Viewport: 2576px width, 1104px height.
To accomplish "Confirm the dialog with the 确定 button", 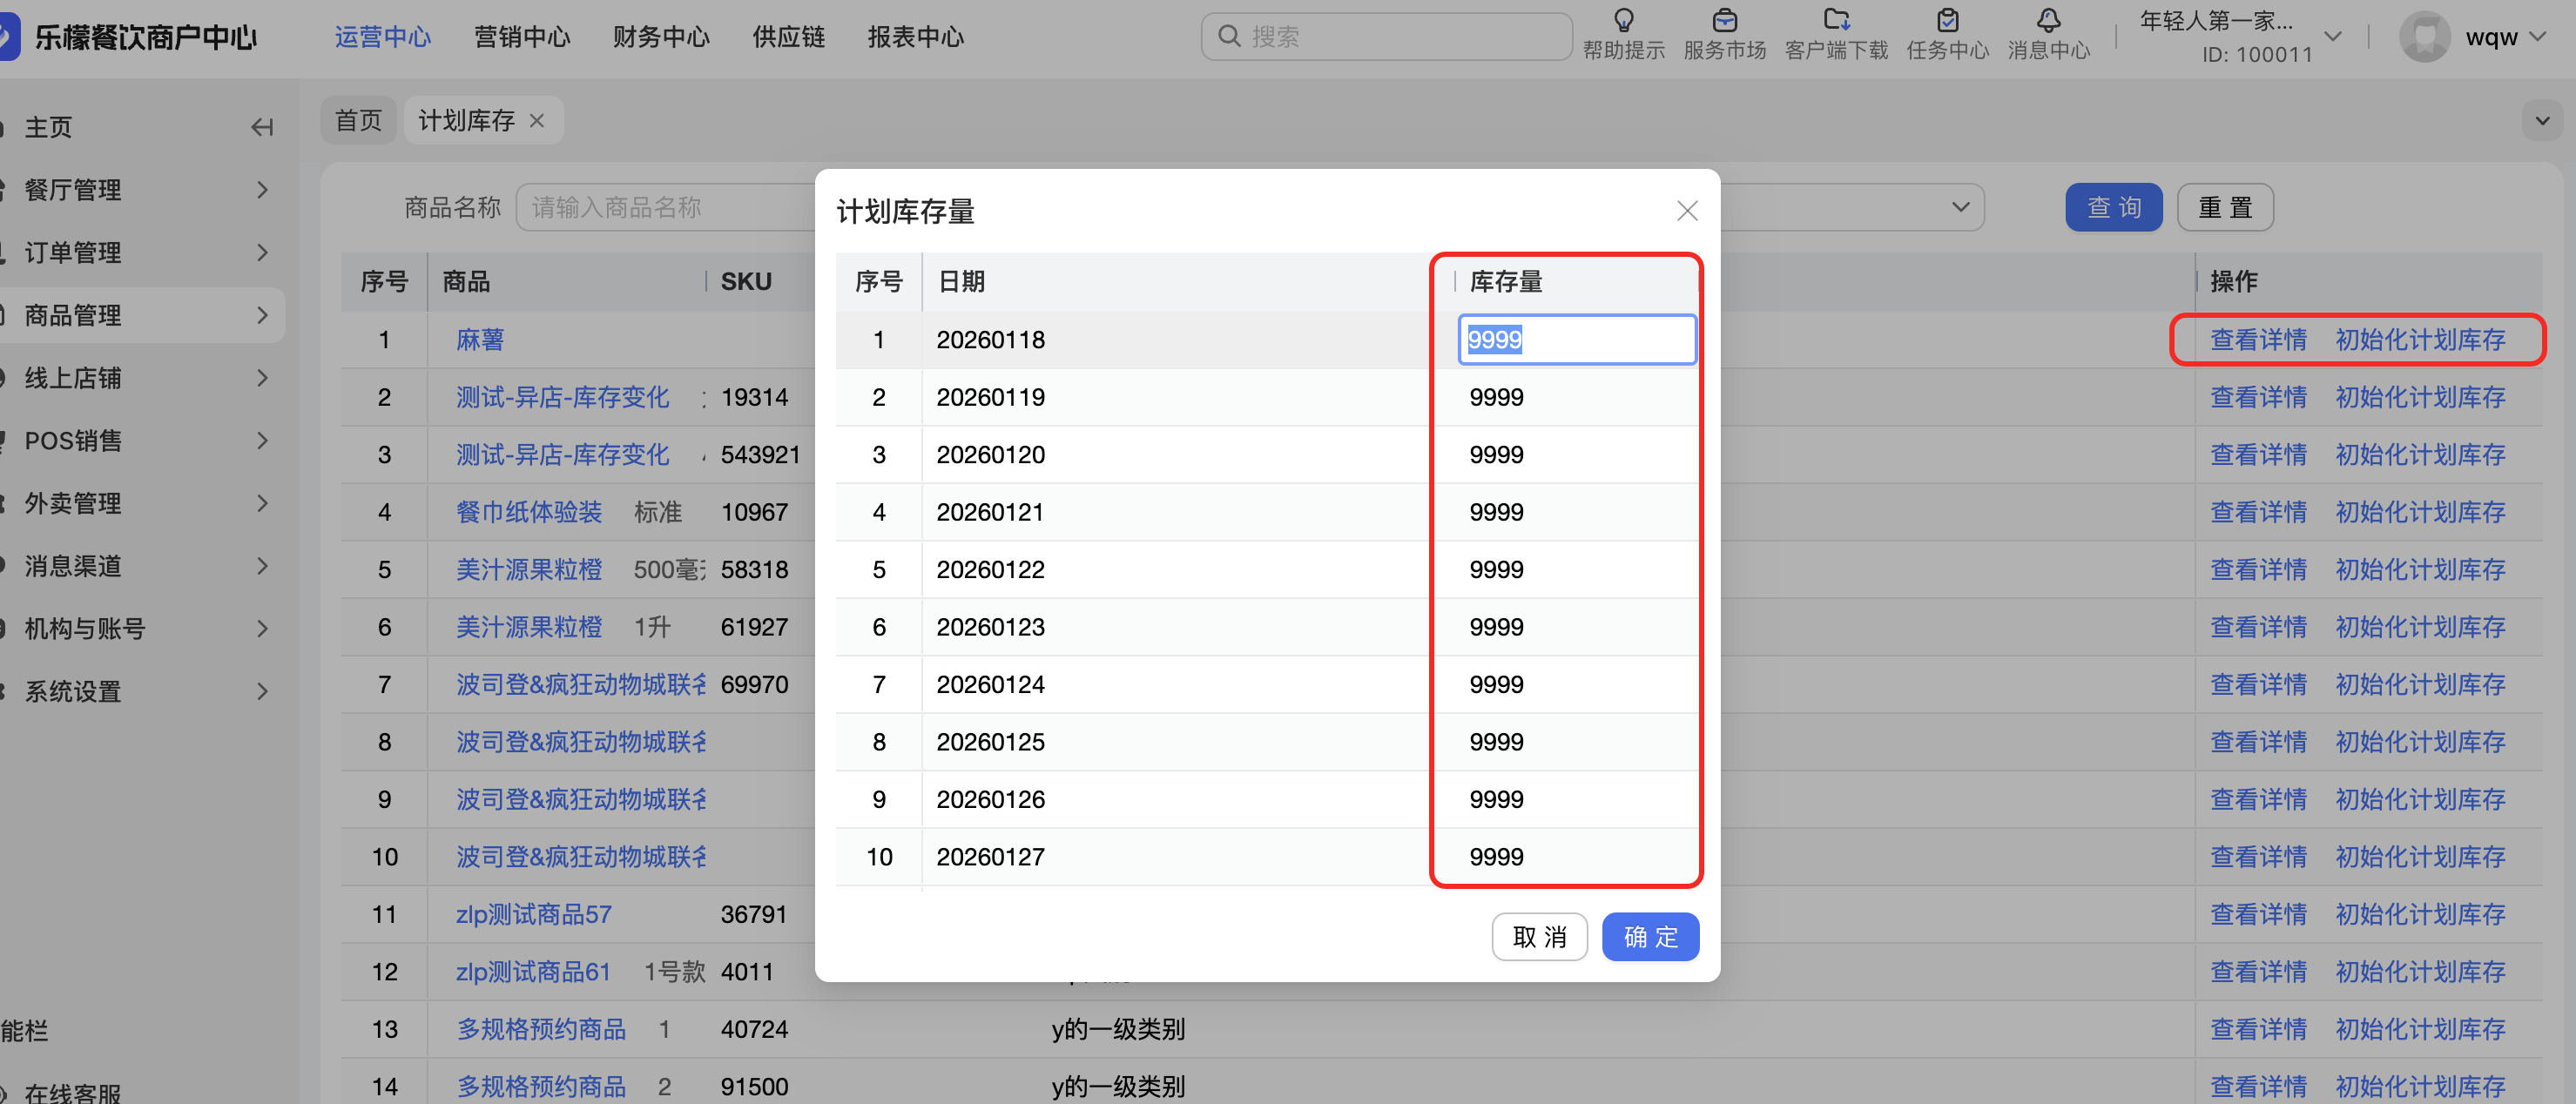I will [x=1649, y=937].
